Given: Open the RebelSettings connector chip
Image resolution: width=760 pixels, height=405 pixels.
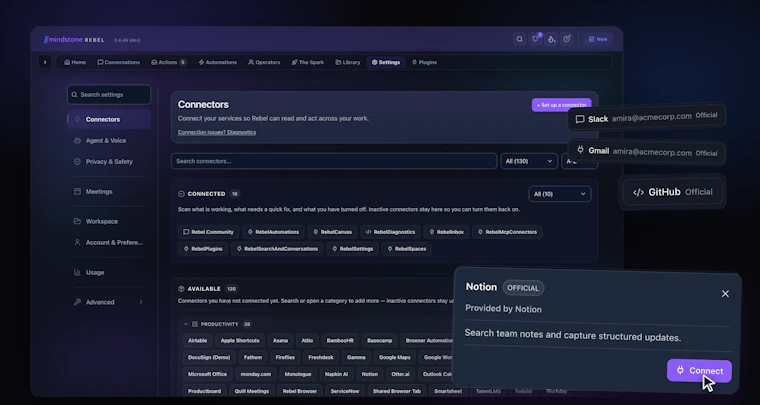Looking at the screenshot, I should [352, 249].
